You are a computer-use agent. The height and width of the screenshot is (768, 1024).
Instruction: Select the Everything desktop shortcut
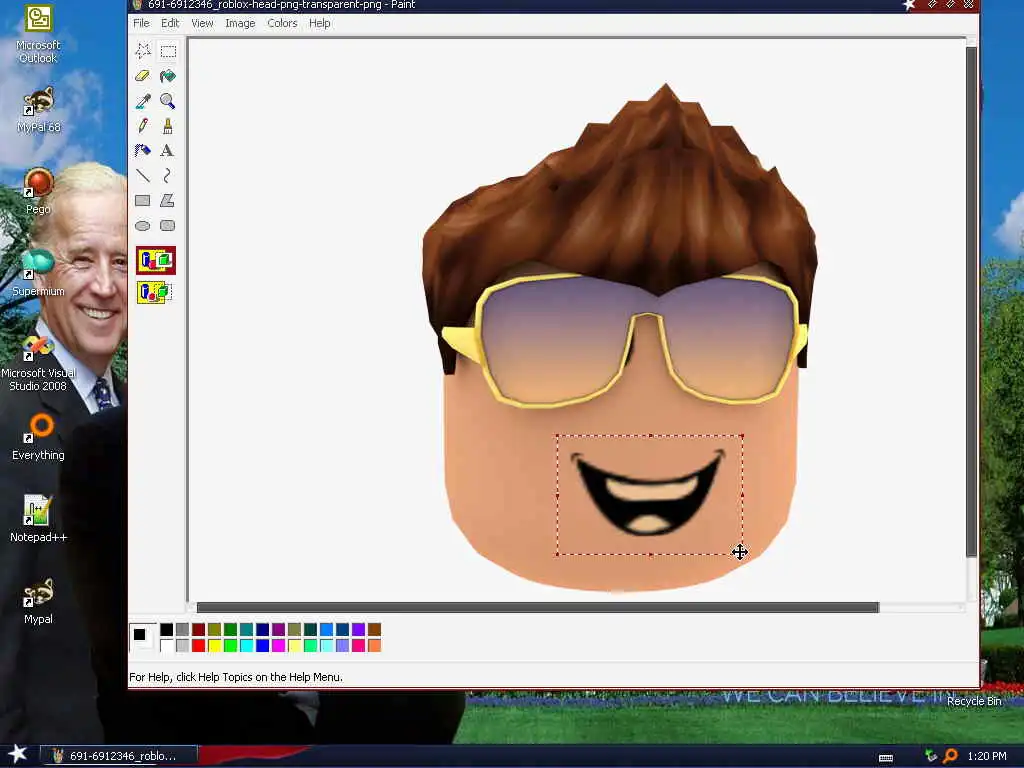point(38,438)
